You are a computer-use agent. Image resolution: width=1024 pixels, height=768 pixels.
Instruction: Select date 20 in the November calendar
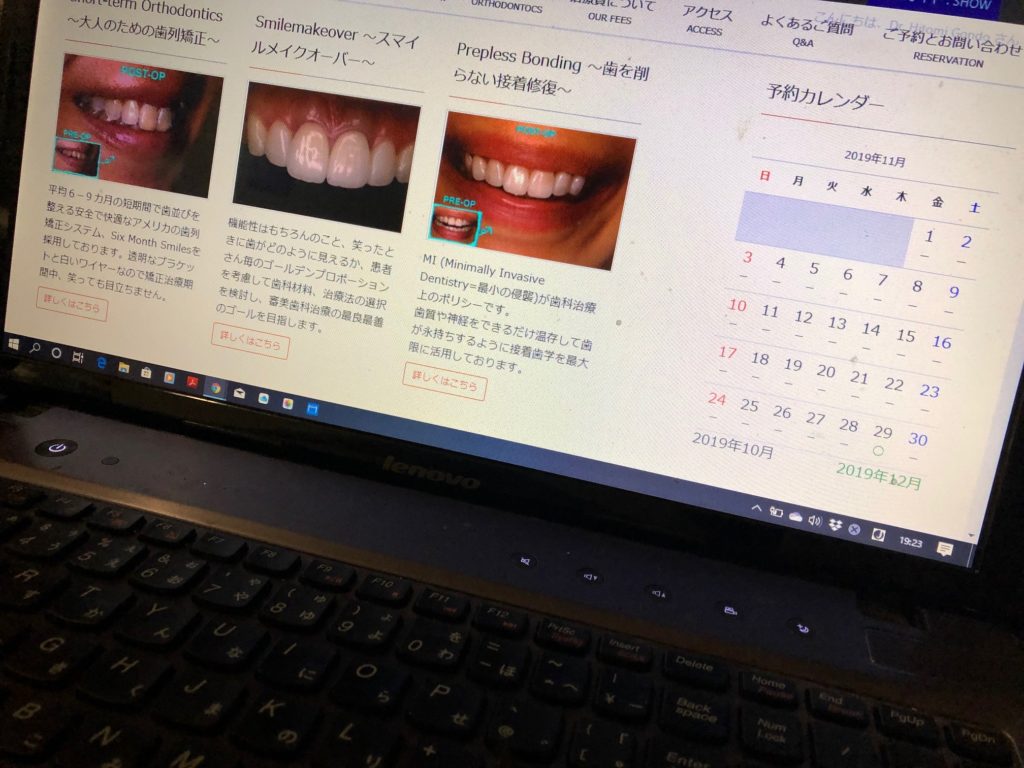pos(825,371)
